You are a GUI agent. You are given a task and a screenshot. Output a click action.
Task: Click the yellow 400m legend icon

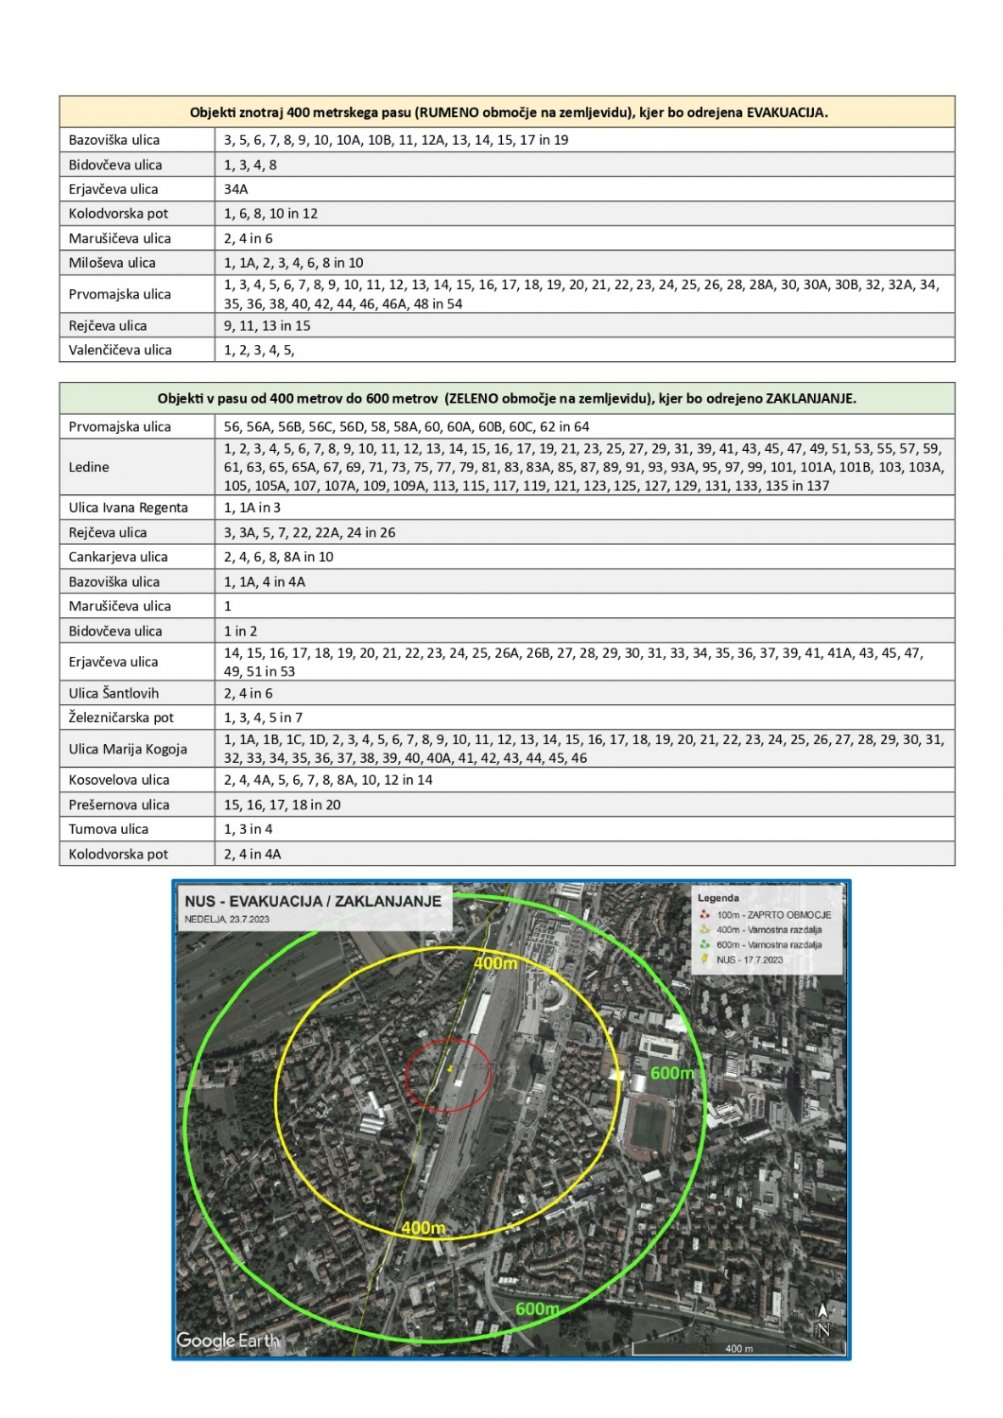click(704, 930)
